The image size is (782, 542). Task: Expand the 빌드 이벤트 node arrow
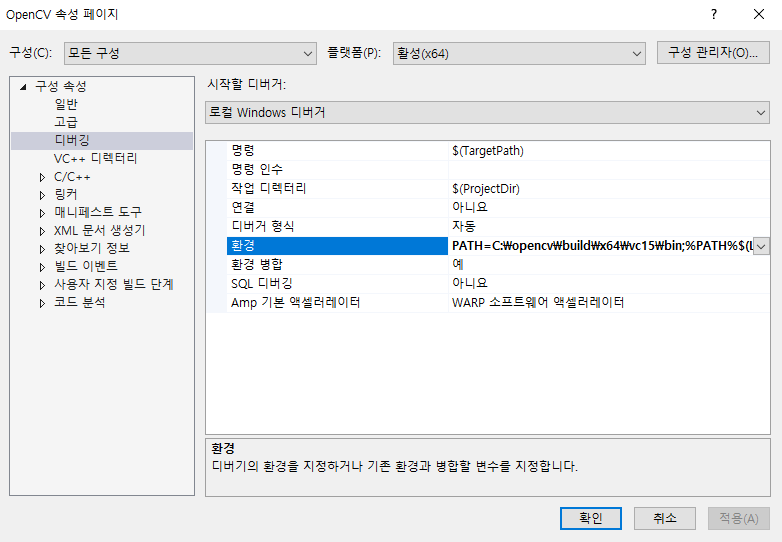[42, 267]
